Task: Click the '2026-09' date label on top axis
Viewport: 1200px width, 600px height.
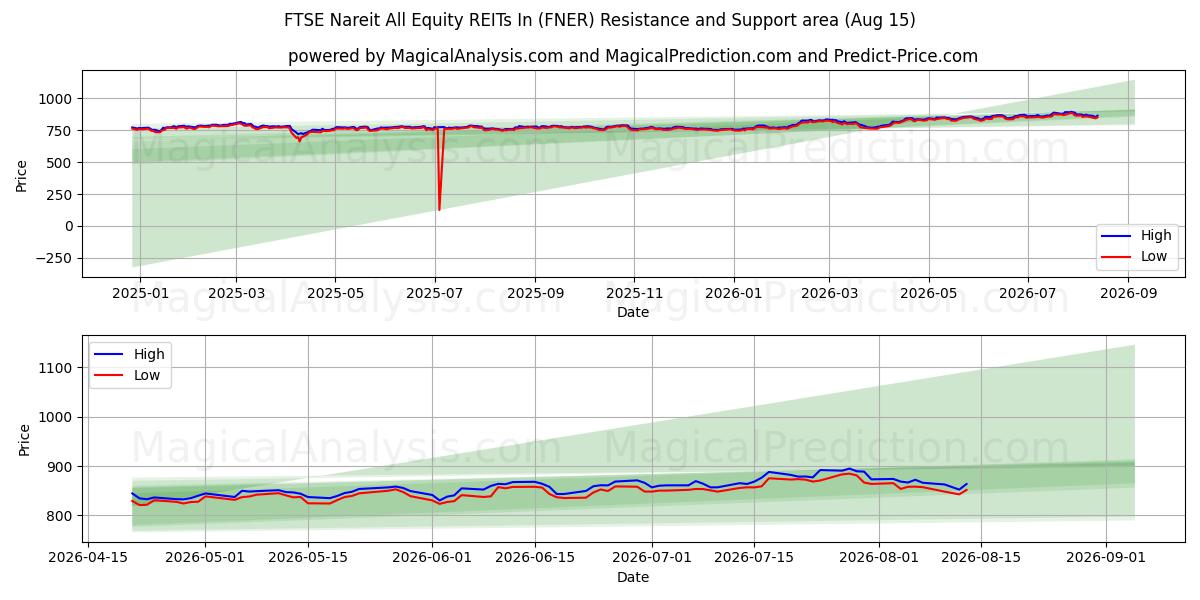Action: coord(1128,293)
